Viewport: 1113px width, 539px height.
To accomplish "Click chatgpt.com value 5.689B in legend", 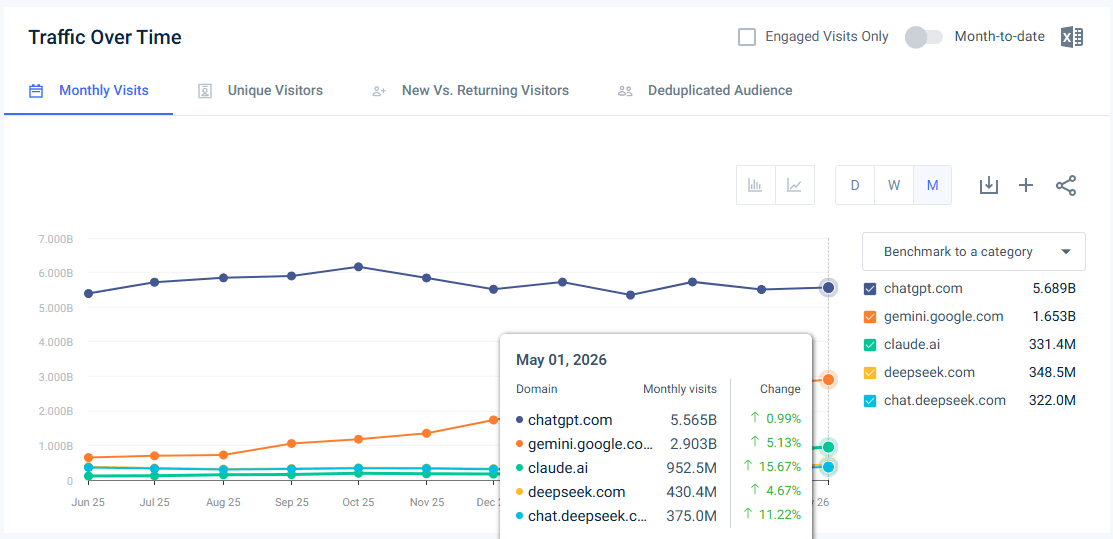I will (1054, 289).
